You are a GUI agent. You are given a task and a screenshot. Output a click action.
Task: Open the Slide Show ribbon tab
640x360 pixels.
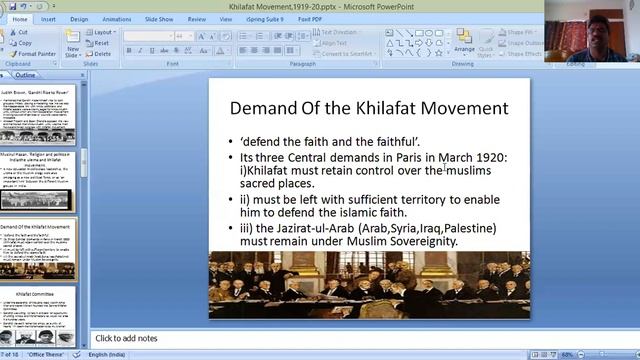[x=159, y=19]
